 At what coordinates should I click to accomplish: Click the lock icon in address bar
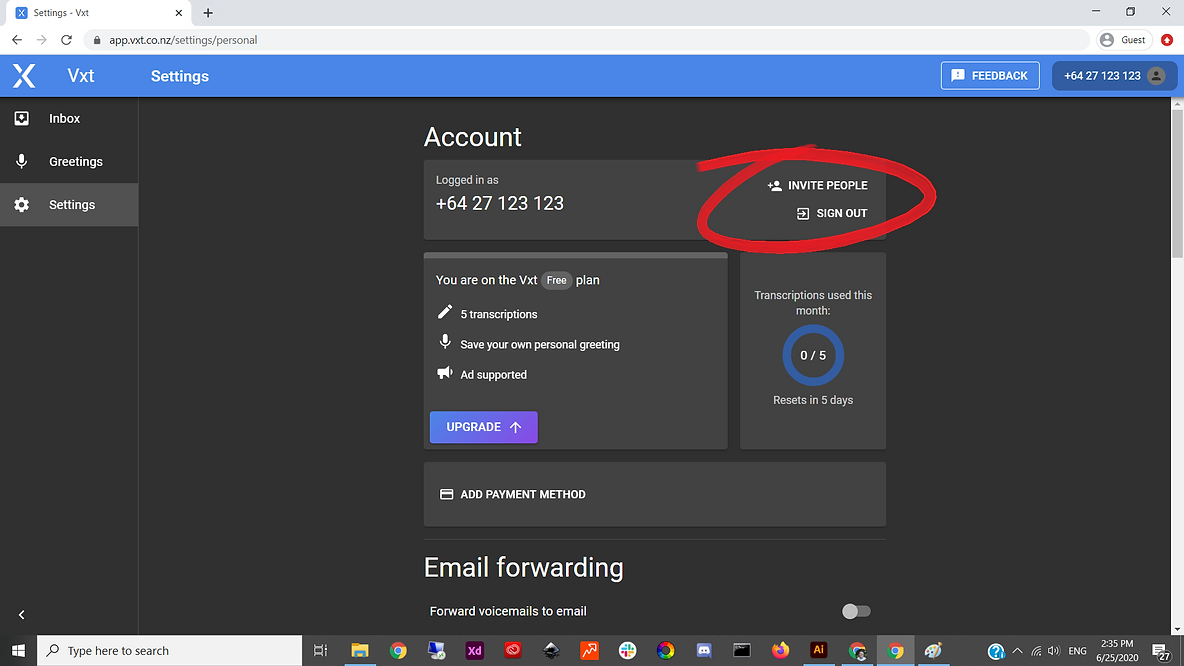(x=97, y=40)
